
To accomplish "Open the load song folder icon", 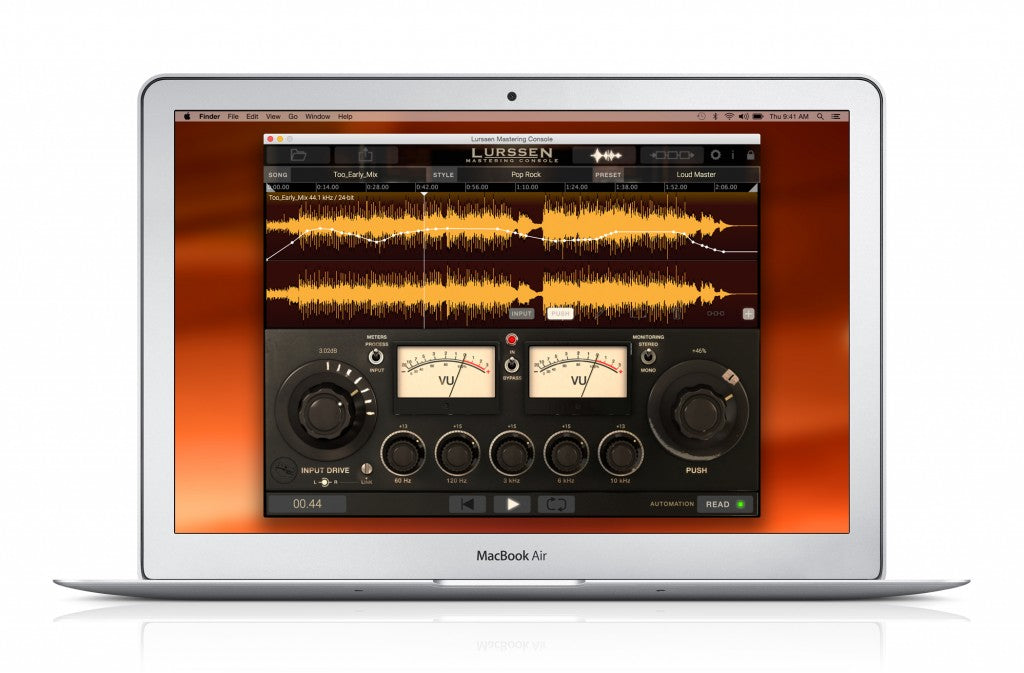I will (x=298, y=155).
